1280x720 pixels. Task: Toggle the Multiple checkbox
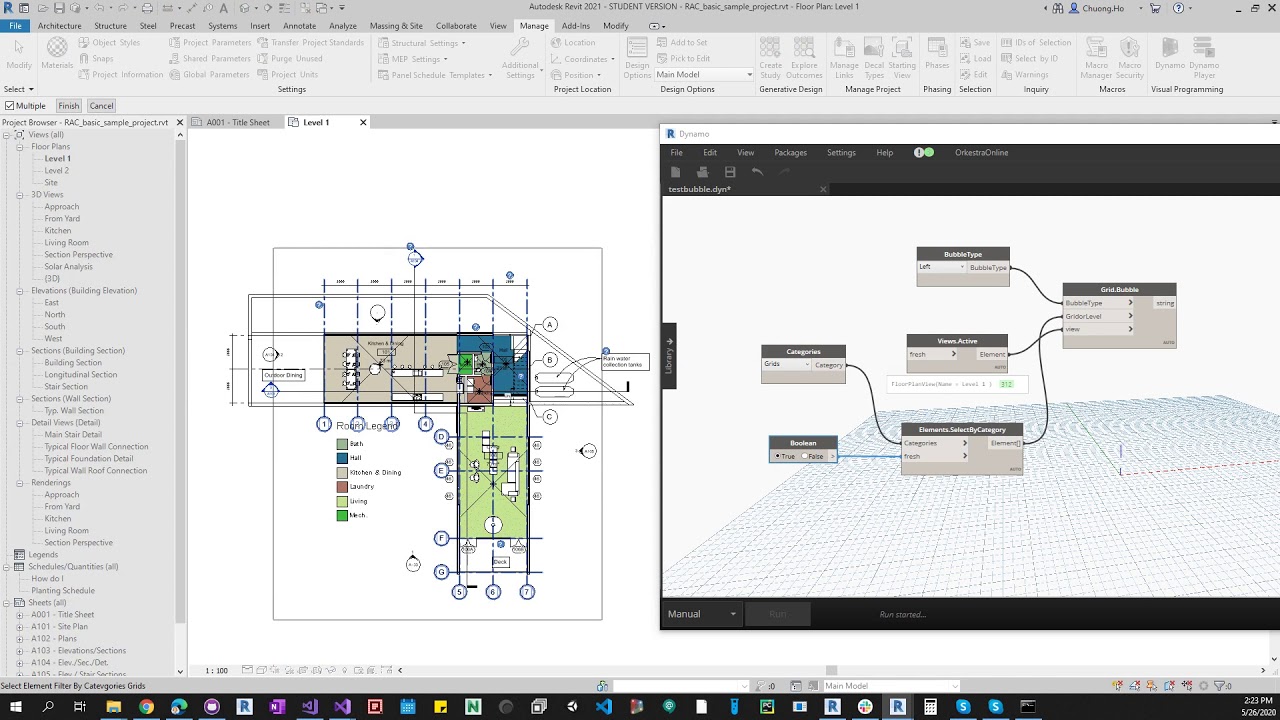10,106
